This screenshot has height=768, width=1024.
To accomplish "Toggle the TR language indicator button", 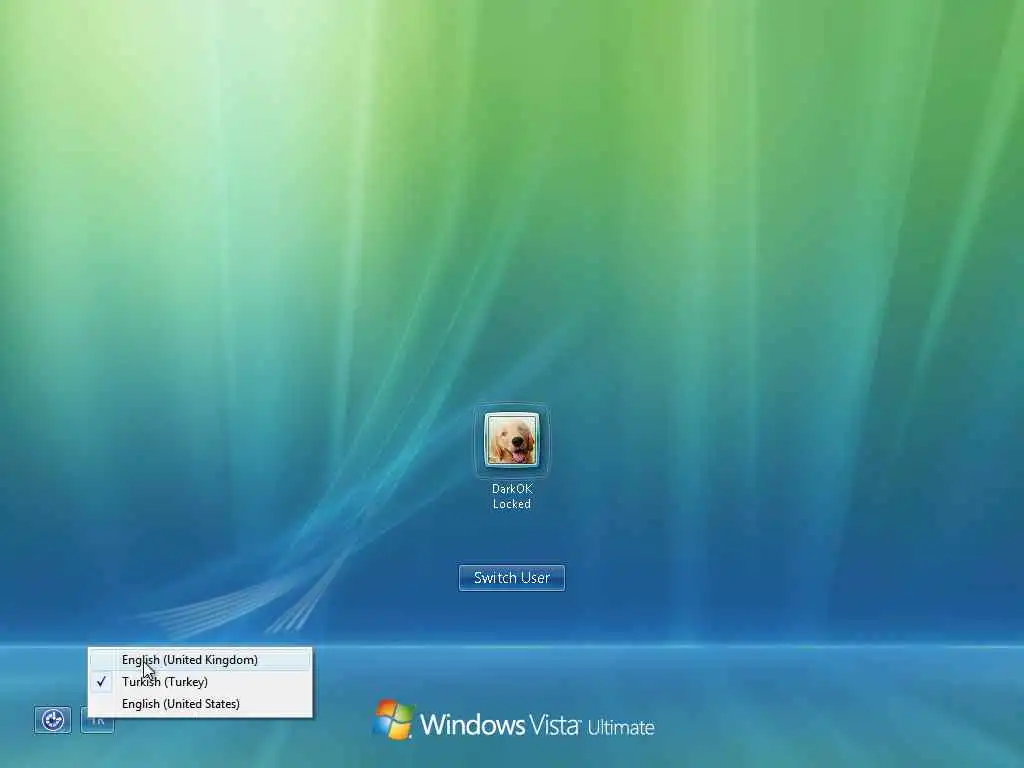I will coord(97,724).
